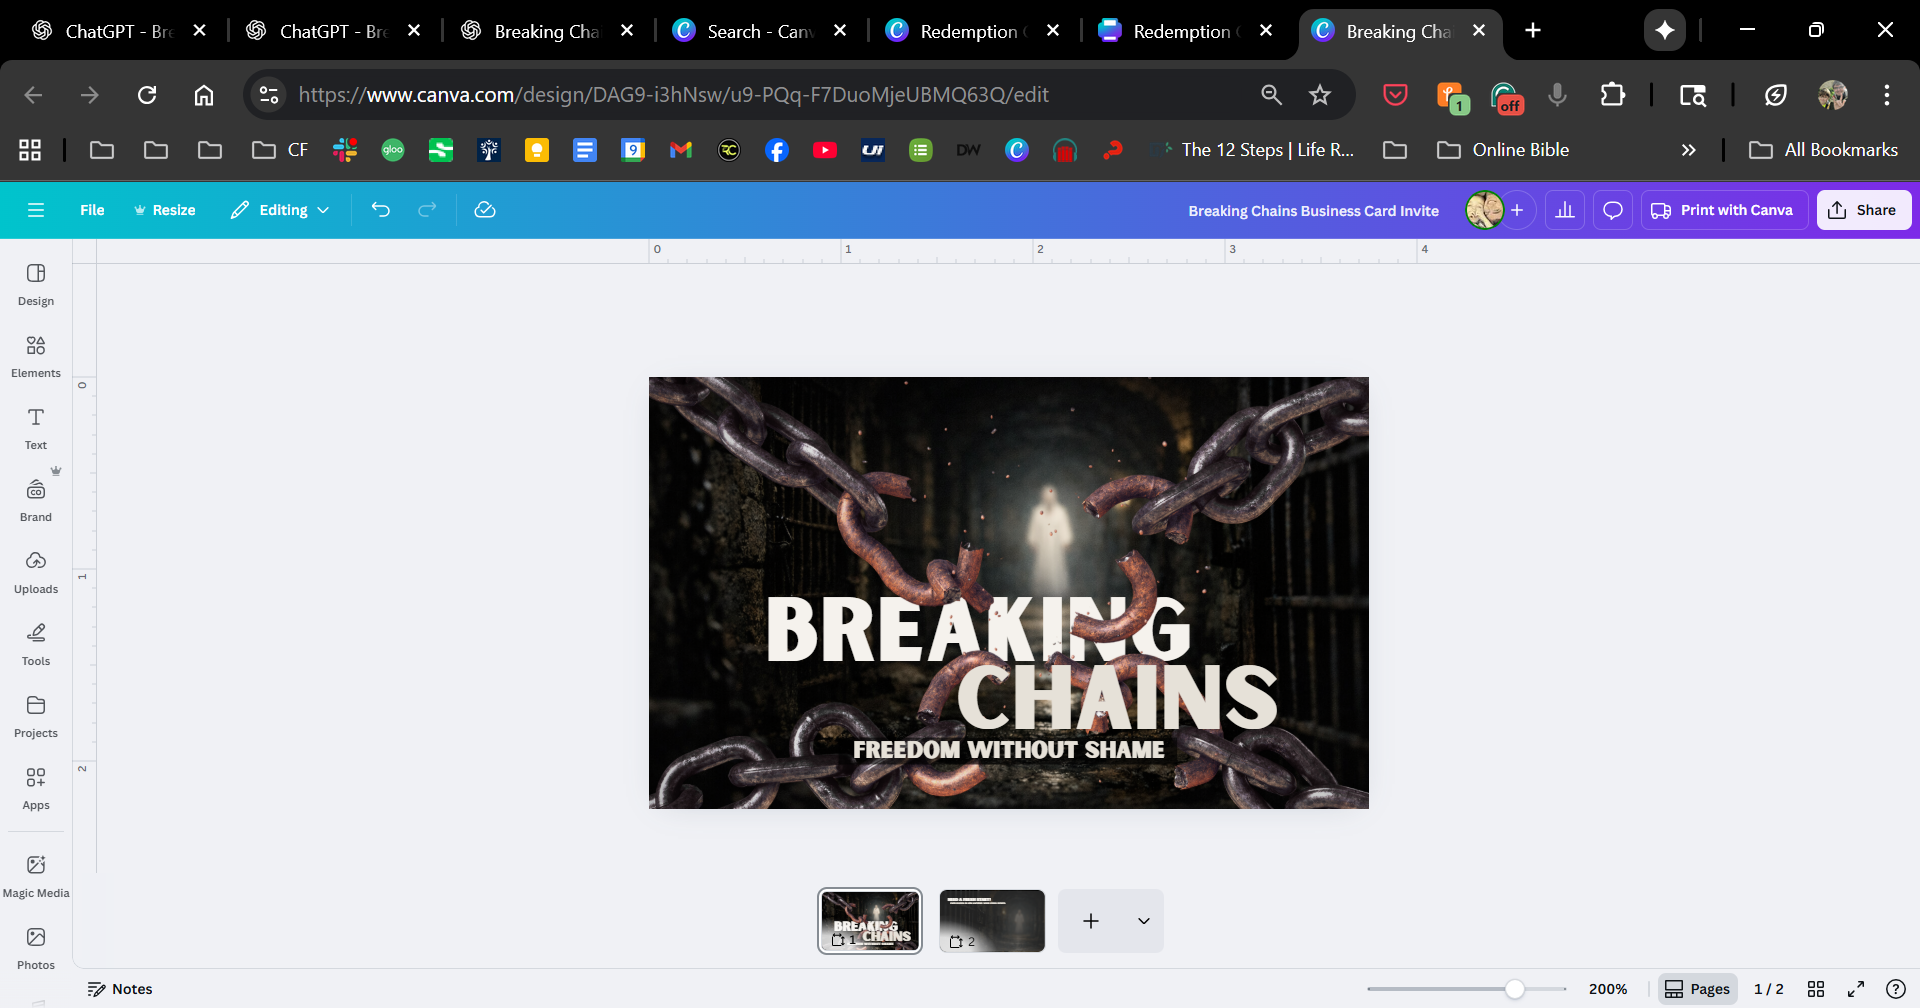Open the comments speech bubble icon

(1612, 210)
